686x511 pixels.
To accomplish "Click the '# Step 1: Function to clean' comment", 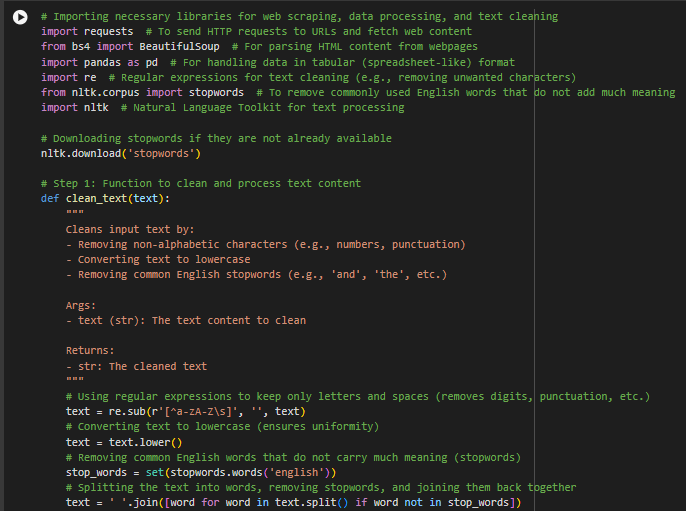I will (201, 183).
